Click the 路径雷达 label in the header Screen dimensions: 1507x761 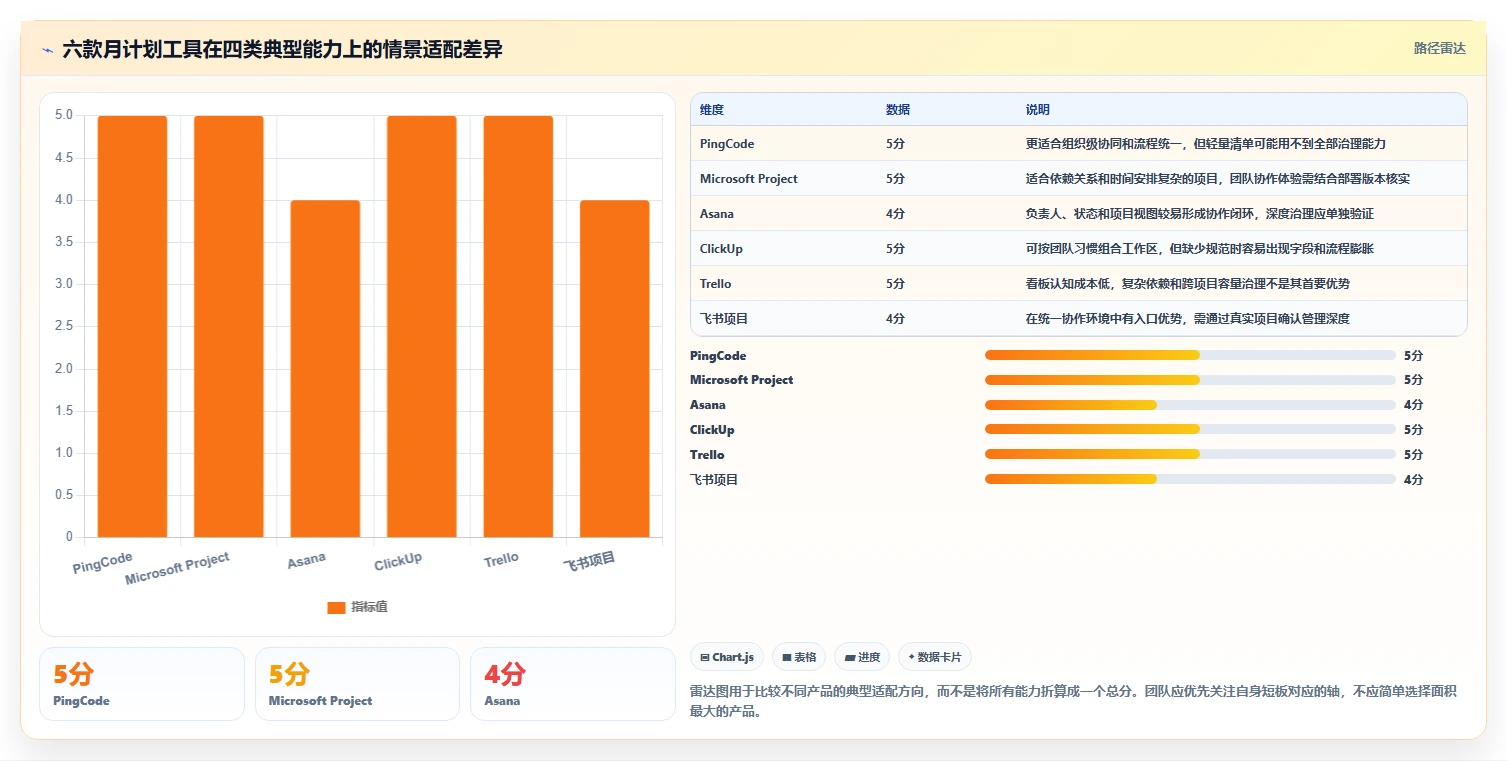click(x=1439, y=48)
